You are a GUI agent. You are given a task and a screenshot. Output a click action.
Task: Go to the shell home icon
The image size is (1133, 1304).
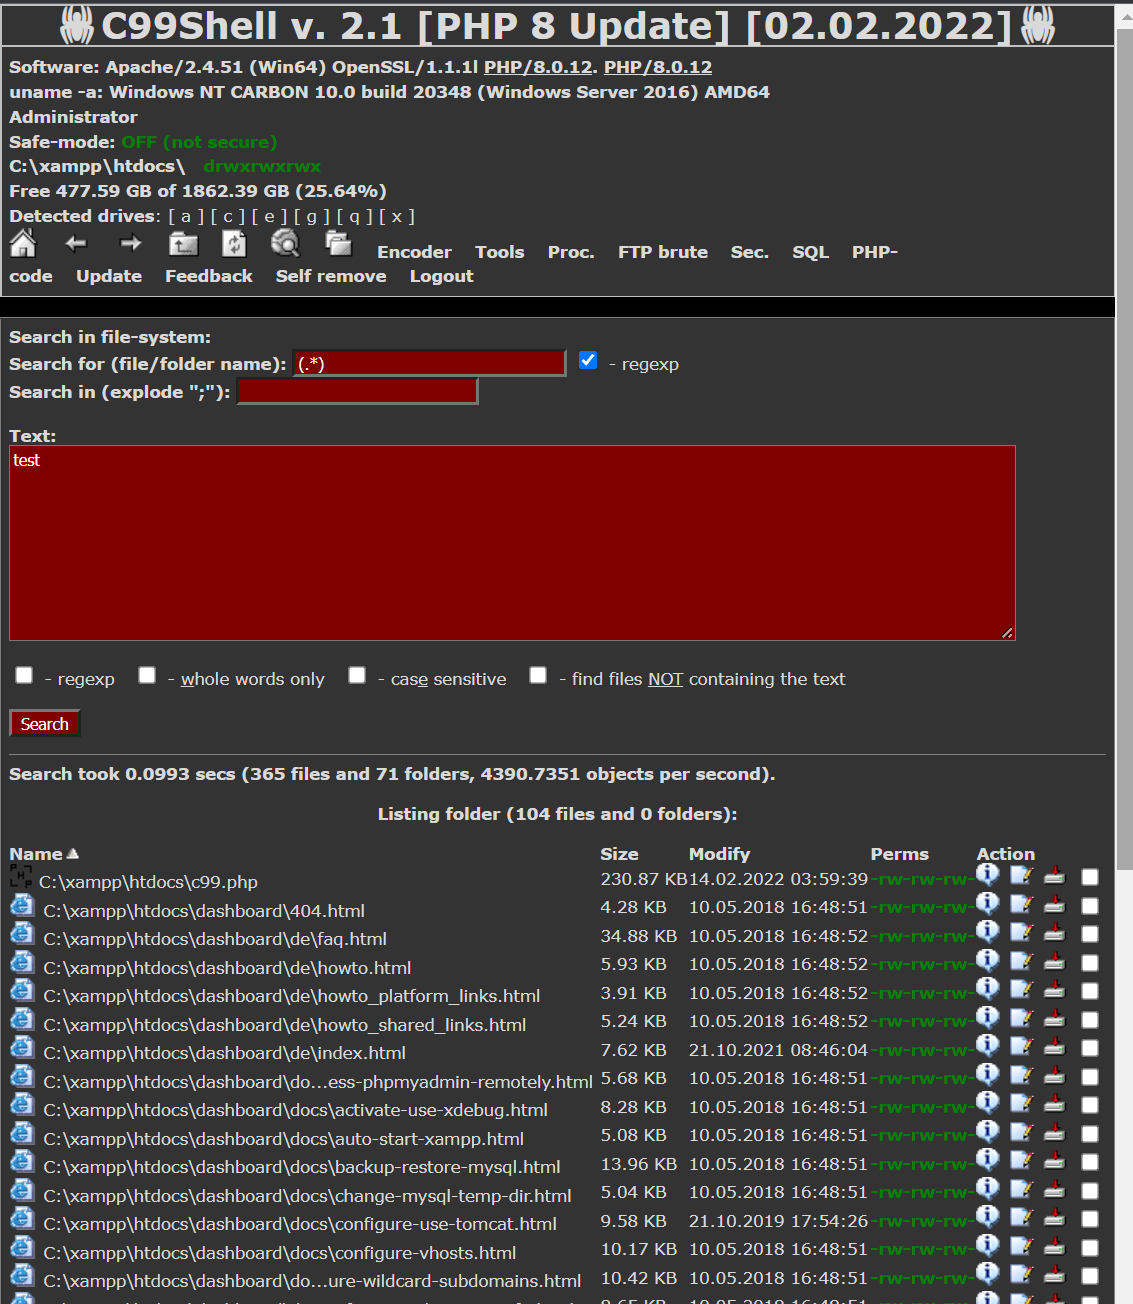pyautogui.click(x=23, y=243)
